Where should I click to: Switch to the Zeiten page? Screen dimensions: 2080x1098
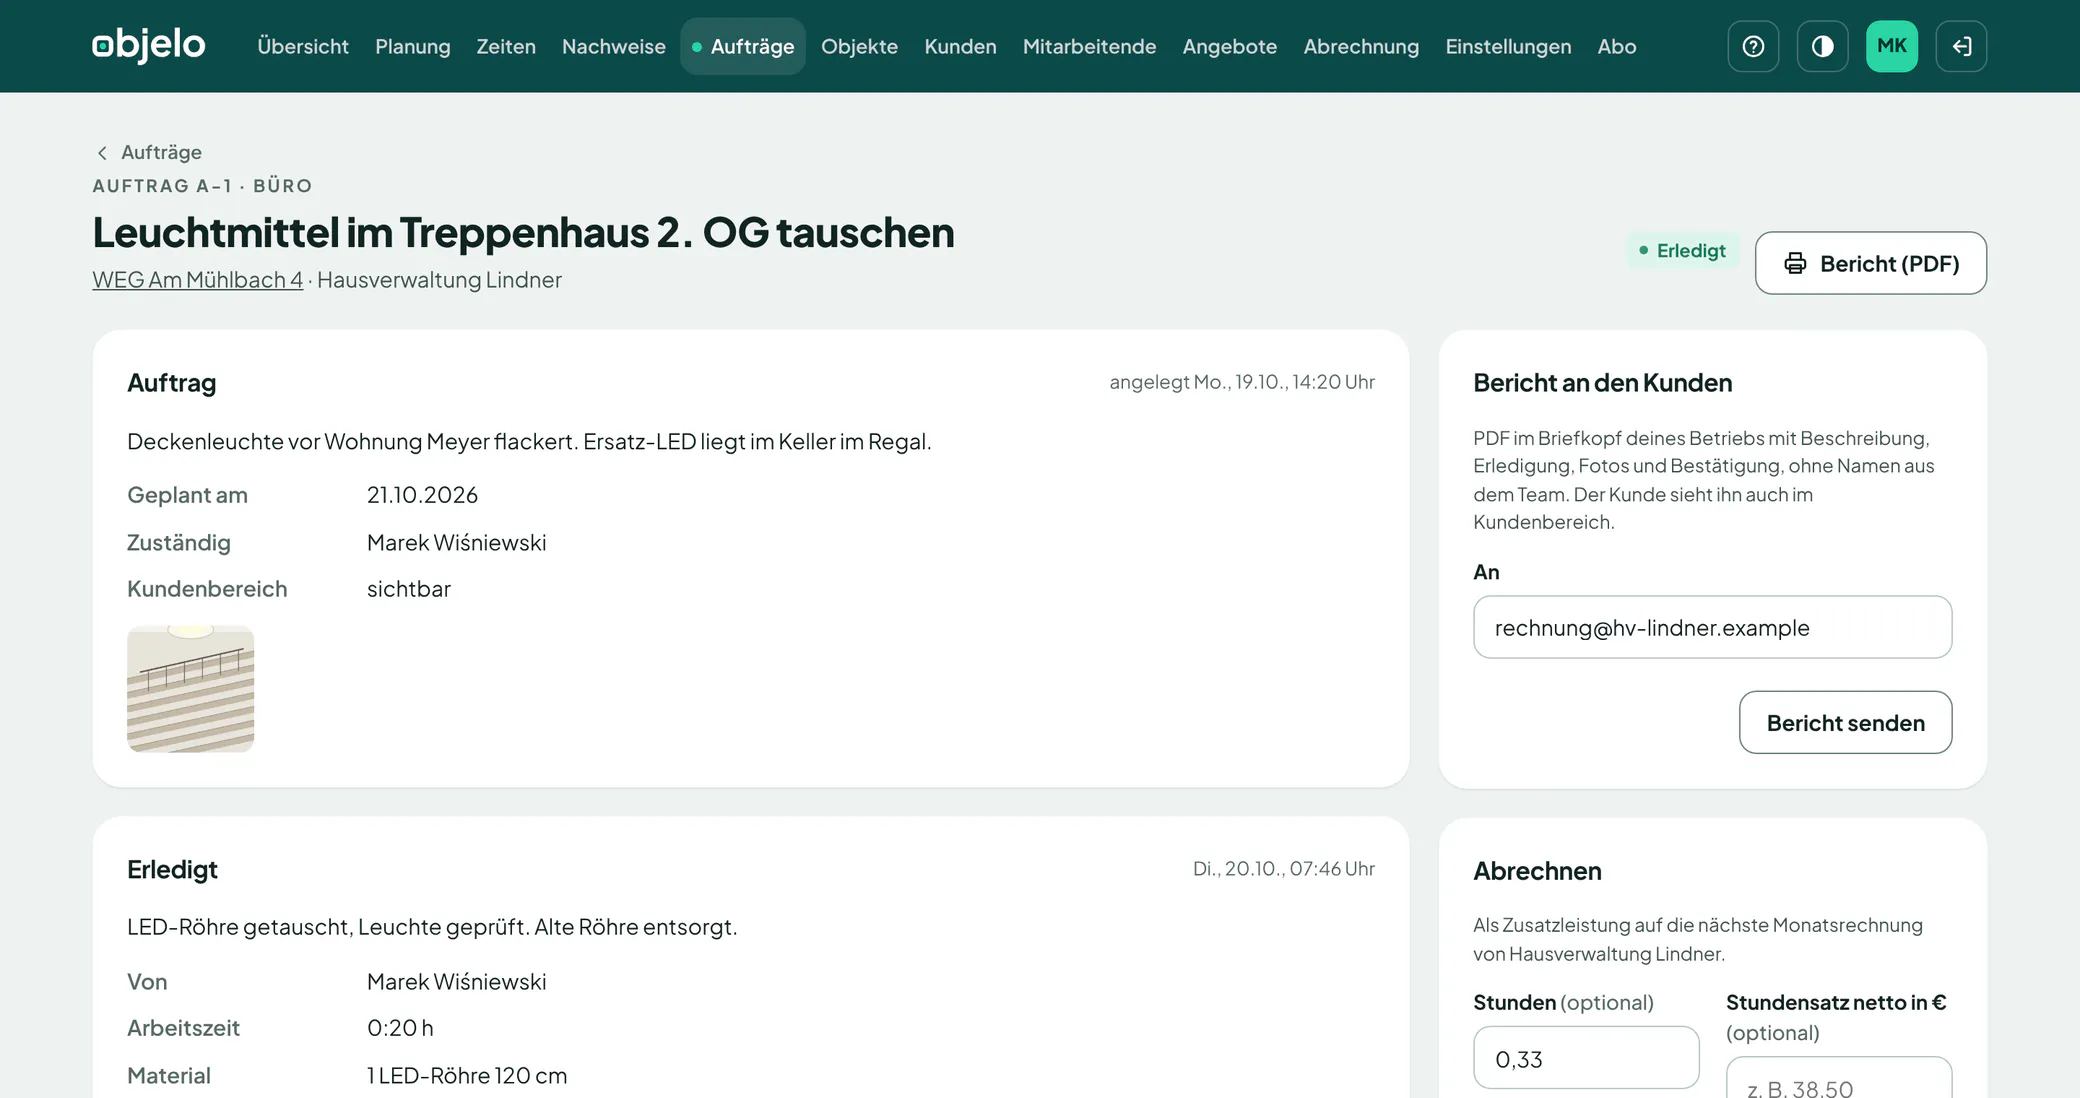pos(506,46)
